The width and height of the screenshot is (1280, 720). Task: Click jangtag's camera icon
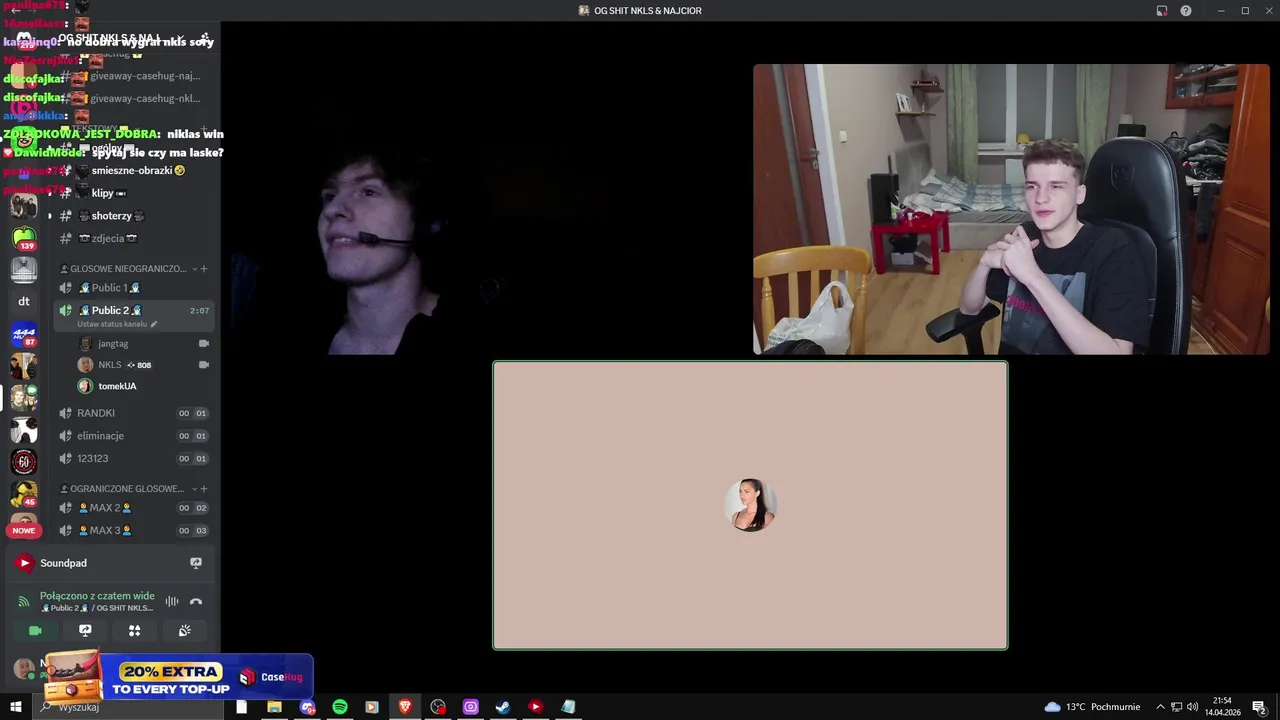[204, 344]
